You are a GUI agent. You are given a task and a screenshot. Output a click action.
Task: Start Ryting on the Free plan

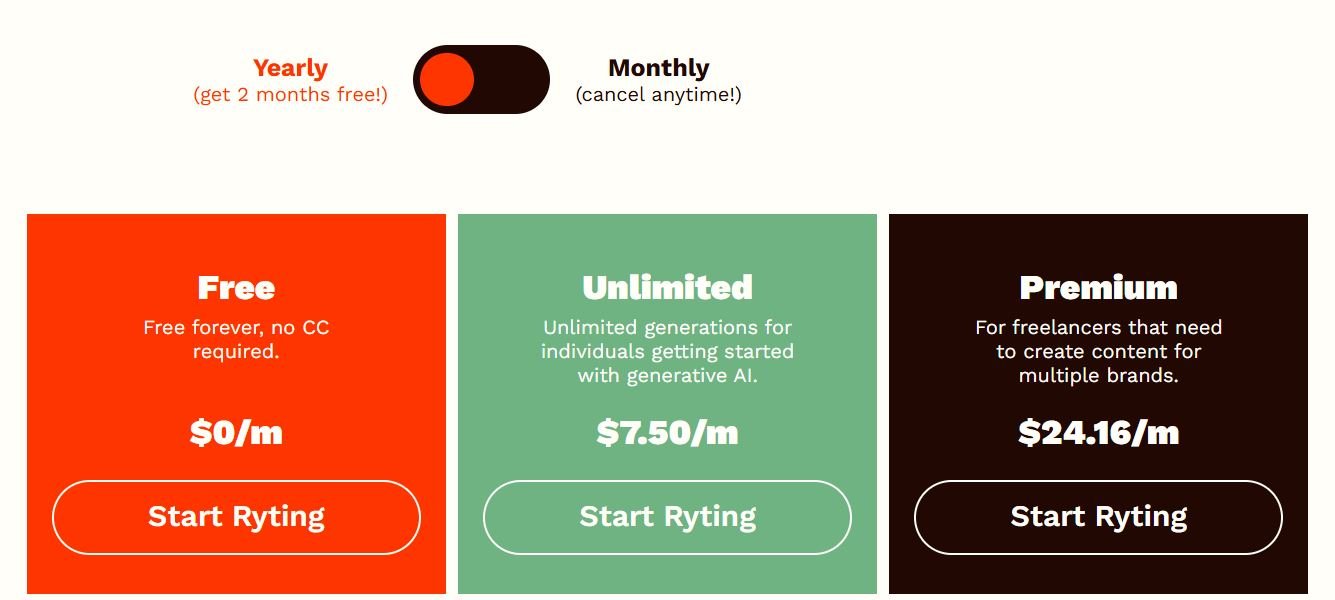coord(236,517)
